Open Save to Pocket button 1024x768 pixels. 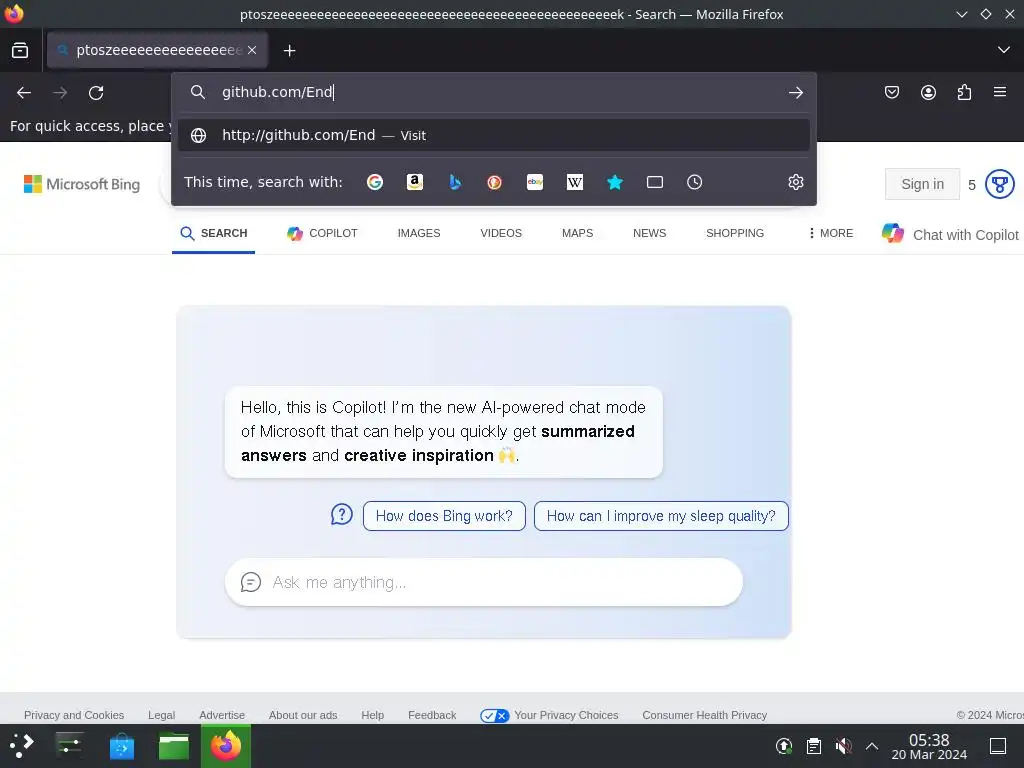click(892, 93)
